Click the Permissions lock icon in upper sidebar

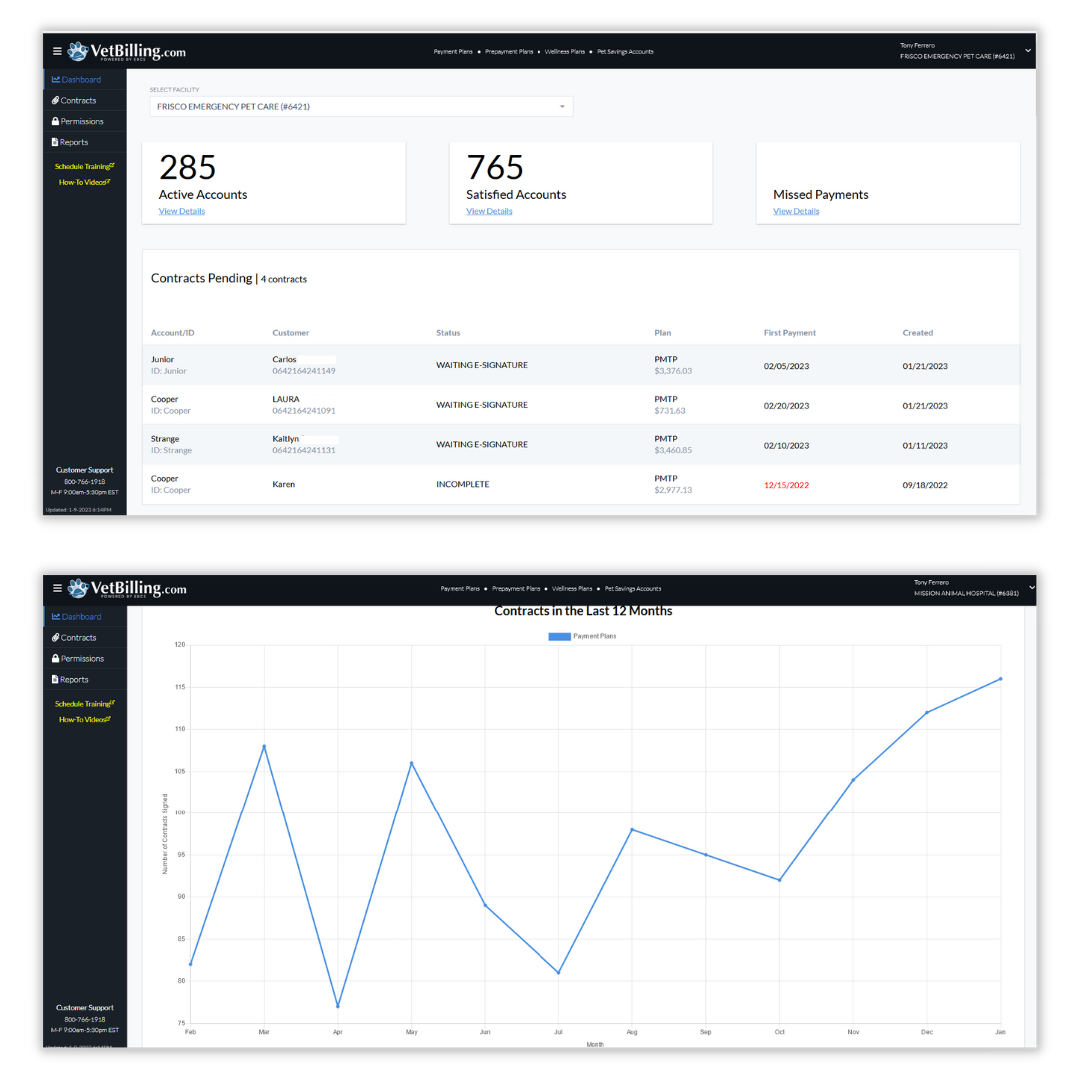click(x=55, y=121)
